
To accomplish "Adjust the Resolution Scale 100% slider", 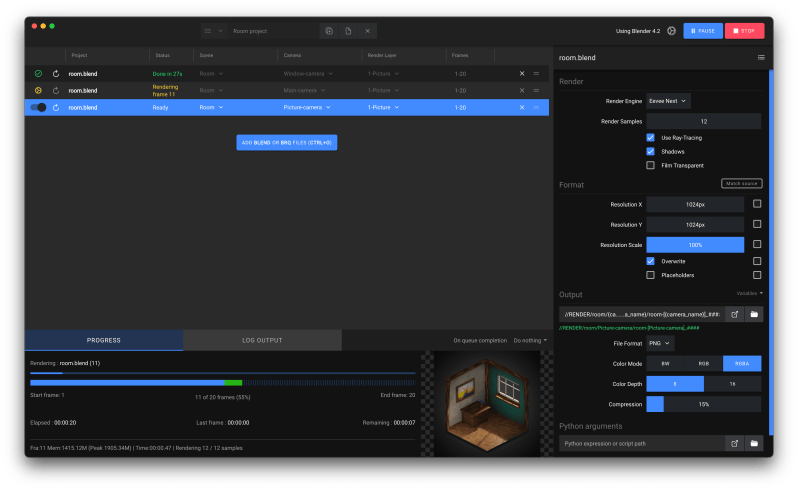I will coord(695,245).
